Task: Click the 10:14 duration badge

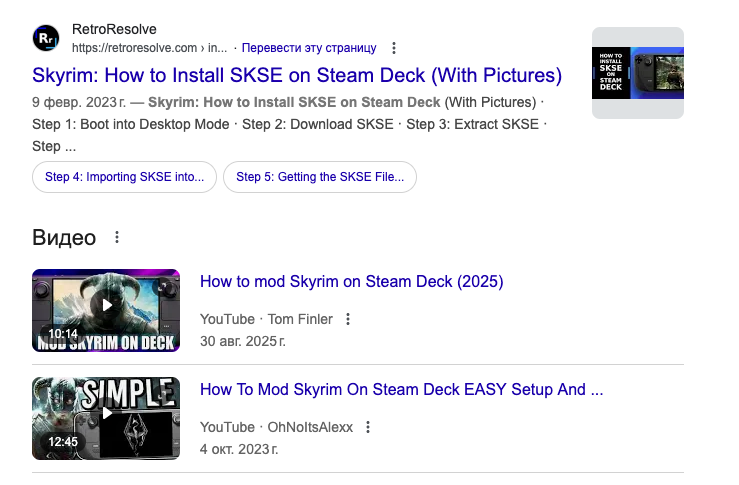Action: pos(63,334)
